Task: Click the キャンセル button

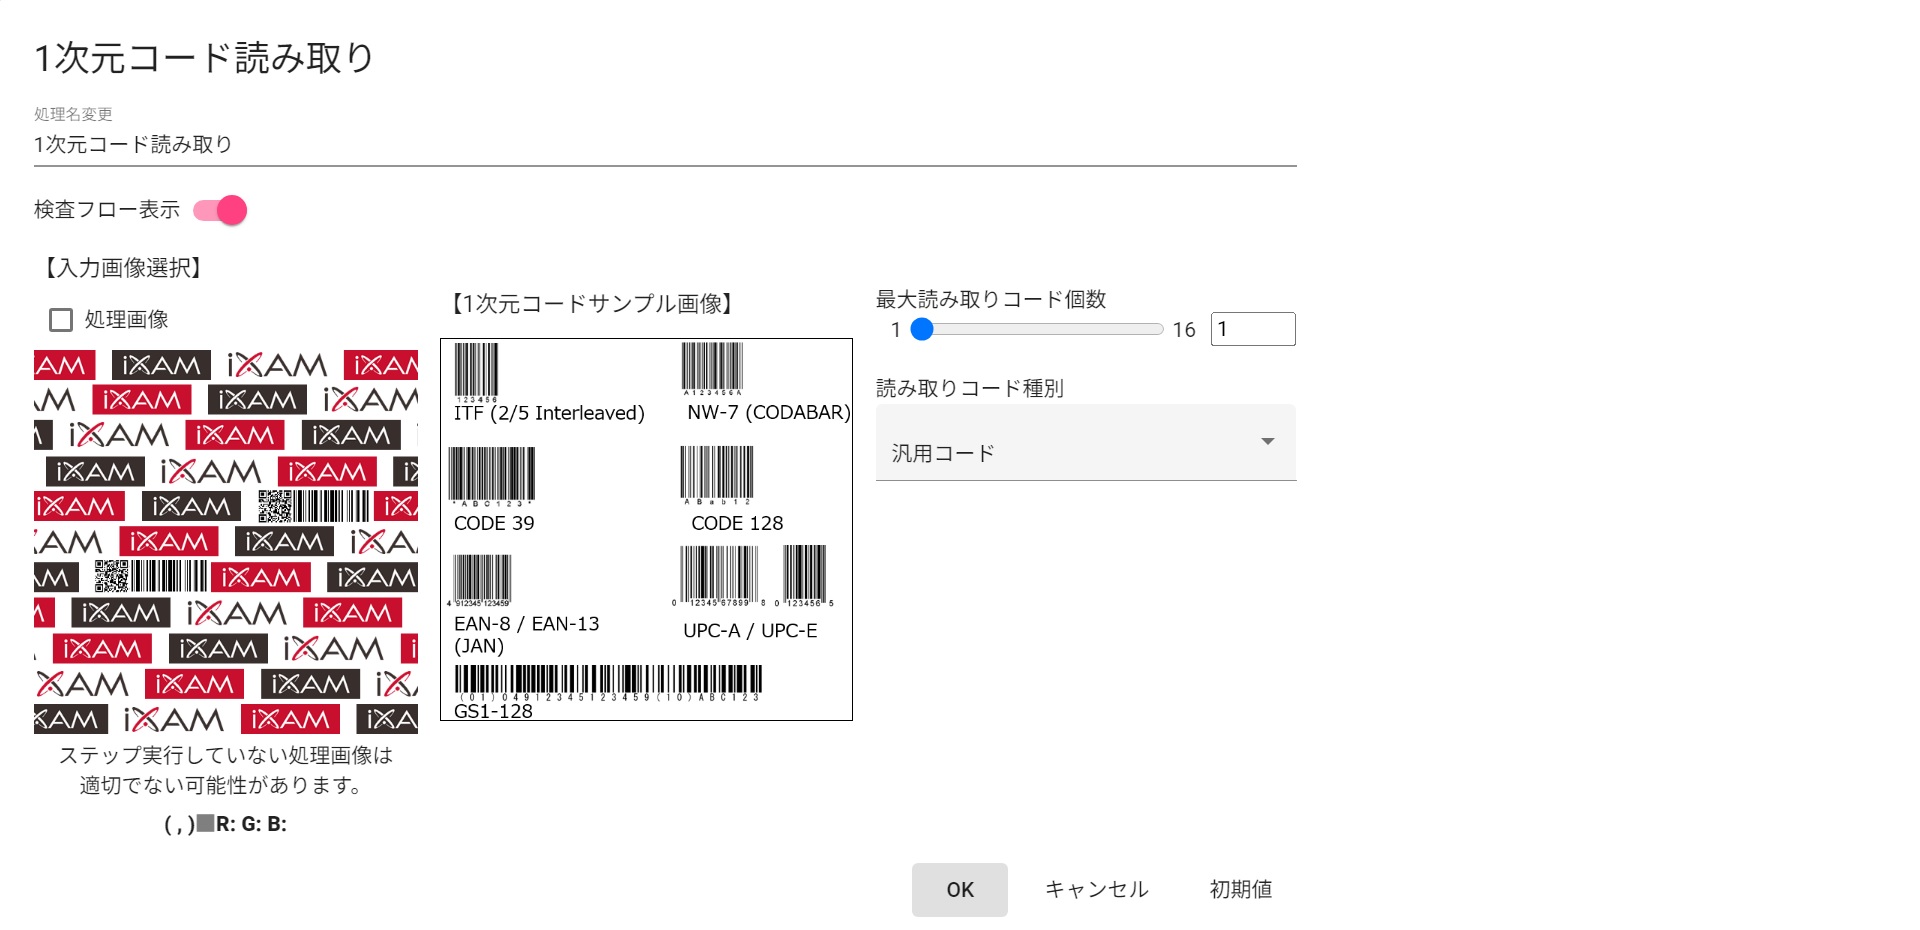Action: click(1096, 889)
